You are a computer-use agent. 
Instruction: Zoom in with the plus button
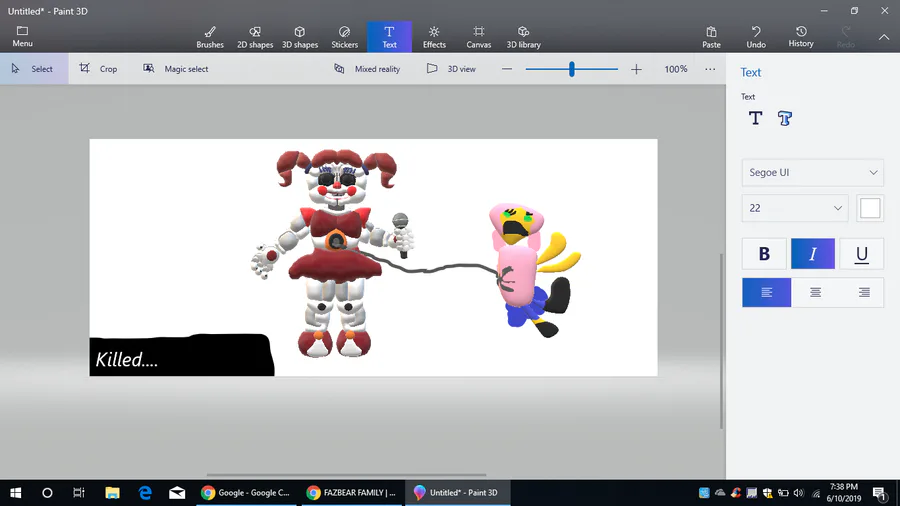tap(636, 69)
